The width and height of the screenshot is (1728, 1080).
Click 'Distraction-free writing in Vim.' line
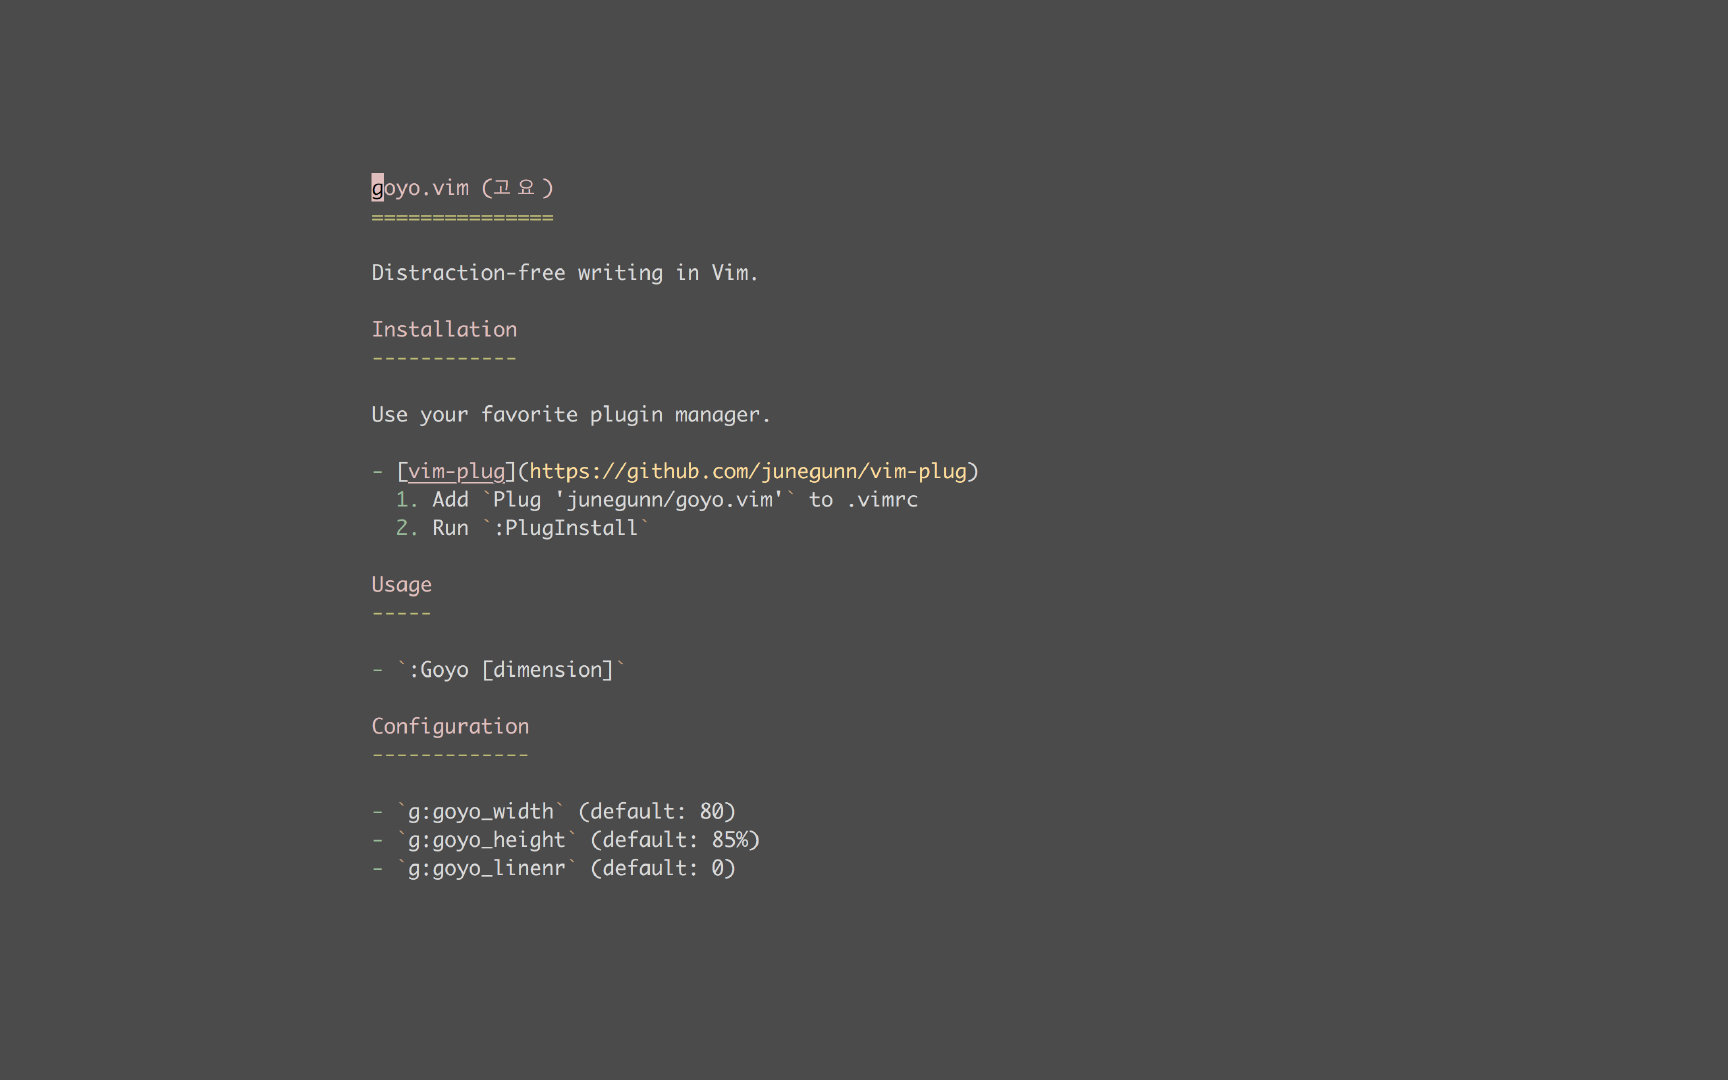564,273
